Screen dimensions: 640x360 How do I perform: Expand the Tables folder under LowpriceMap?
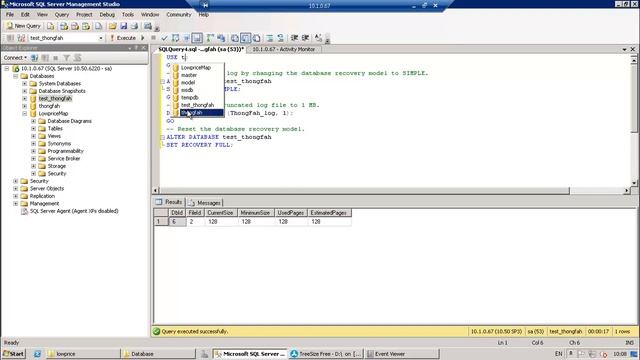pyautogui.click(x=33, y=129)
